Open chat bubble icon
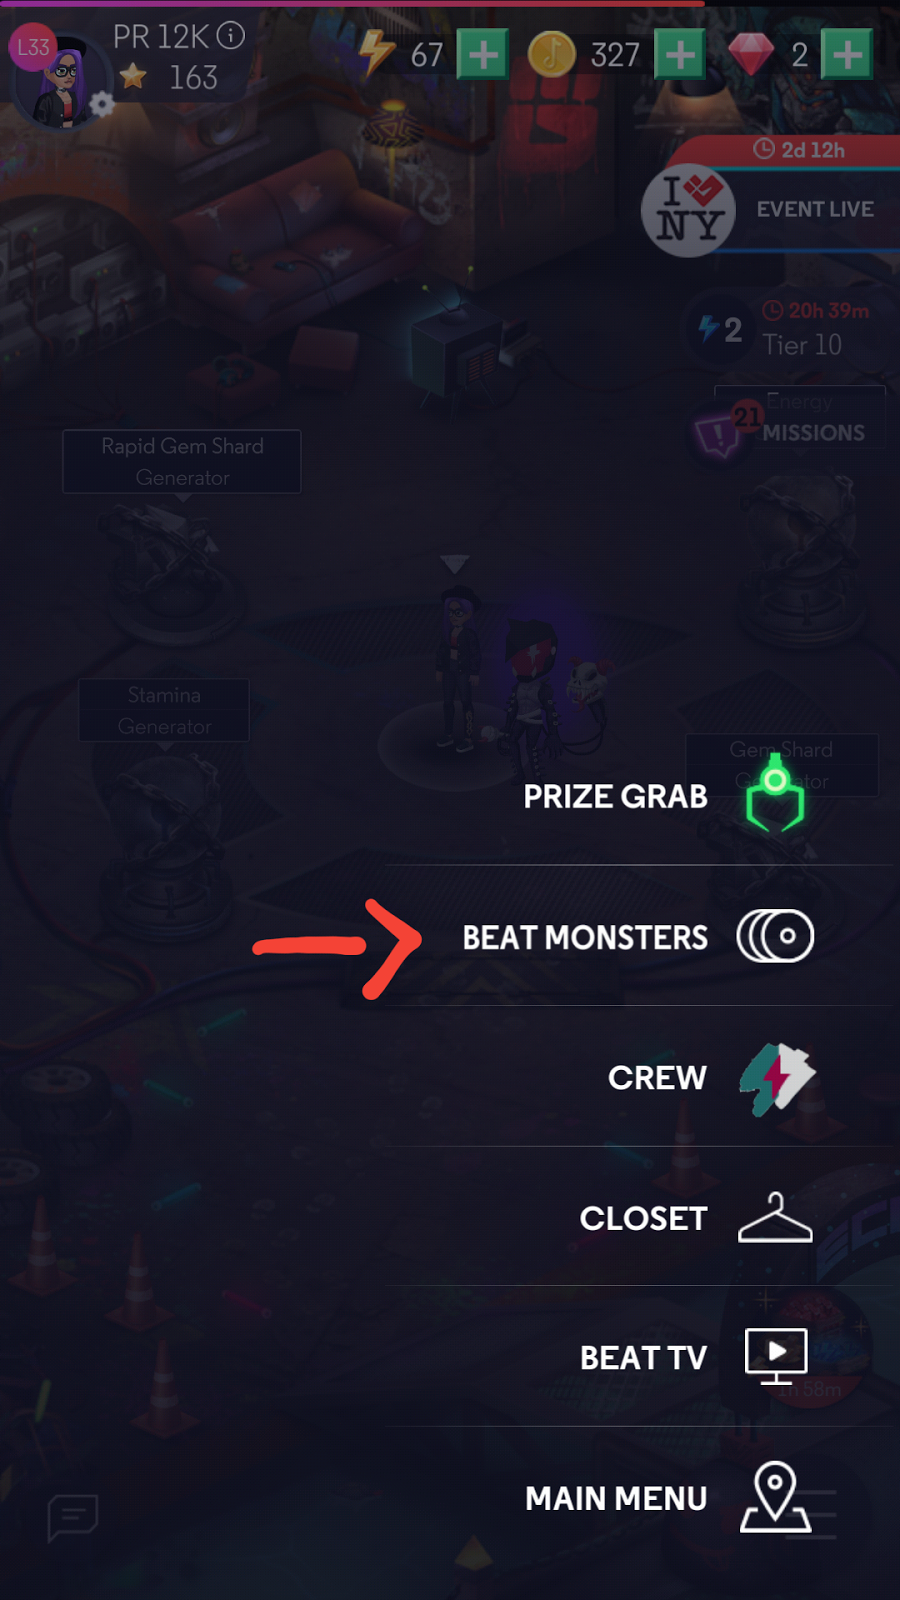The image size is (900, 1600). 73,1518
